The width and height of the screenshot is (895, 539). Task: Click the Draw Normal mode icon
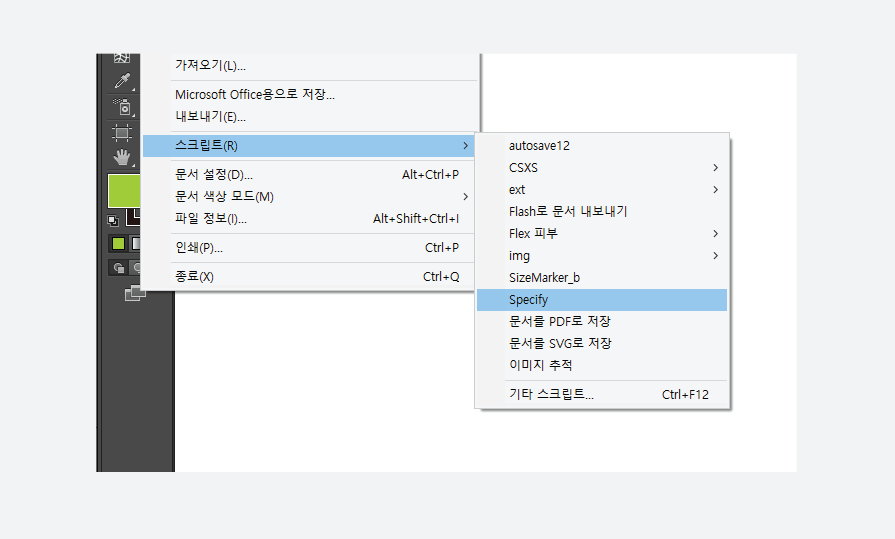click(119, 268)
